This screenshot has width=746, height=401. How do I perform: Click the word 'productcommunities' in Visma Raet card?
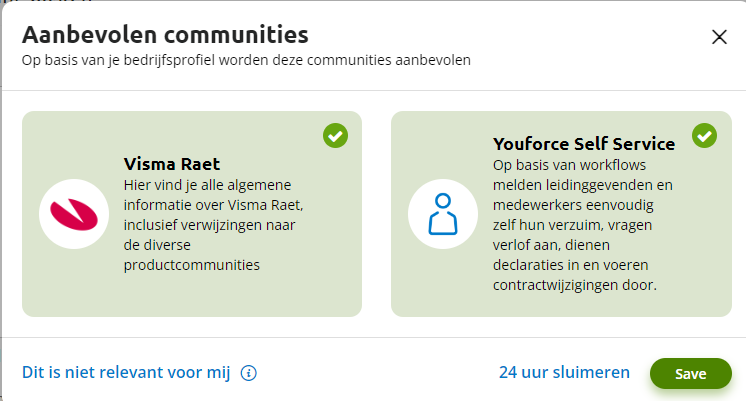click(x=191, y=265)
